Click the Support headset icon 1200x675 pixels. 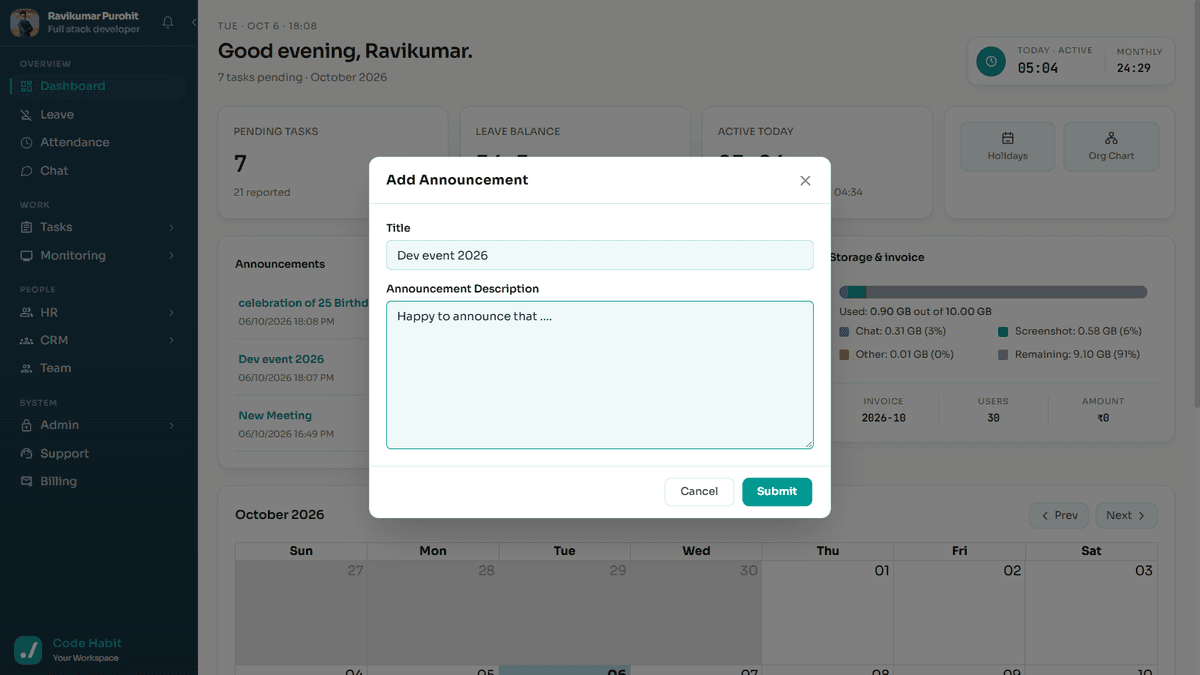coord(27,454)
